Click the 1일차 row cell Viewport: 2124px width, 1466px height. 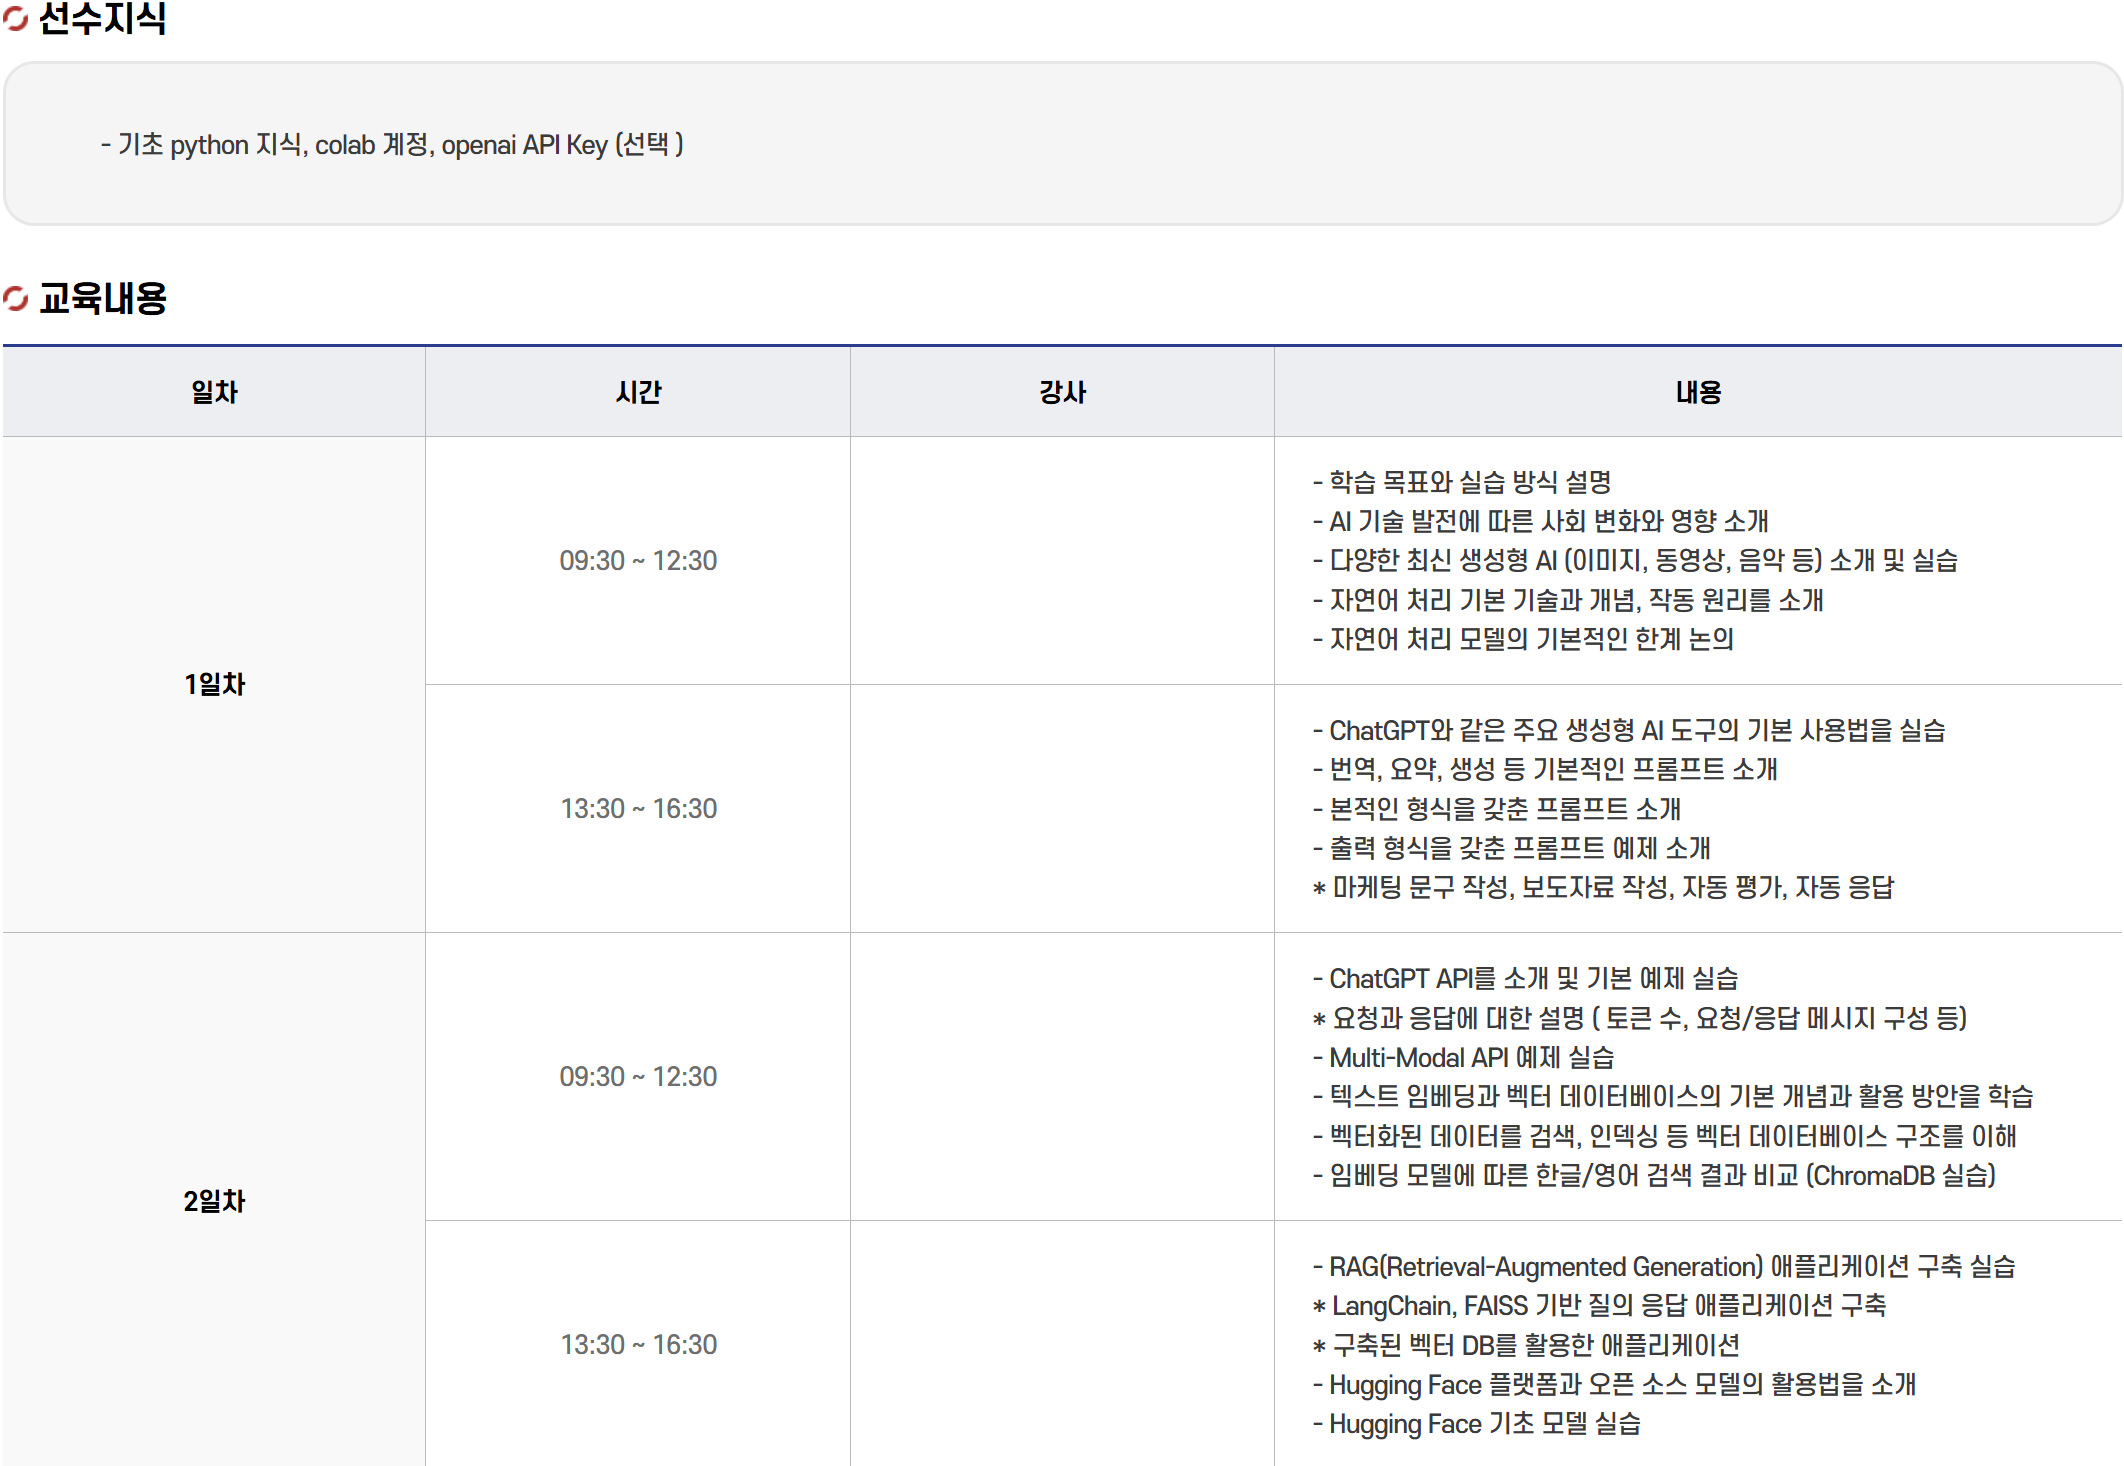point(214,684)
